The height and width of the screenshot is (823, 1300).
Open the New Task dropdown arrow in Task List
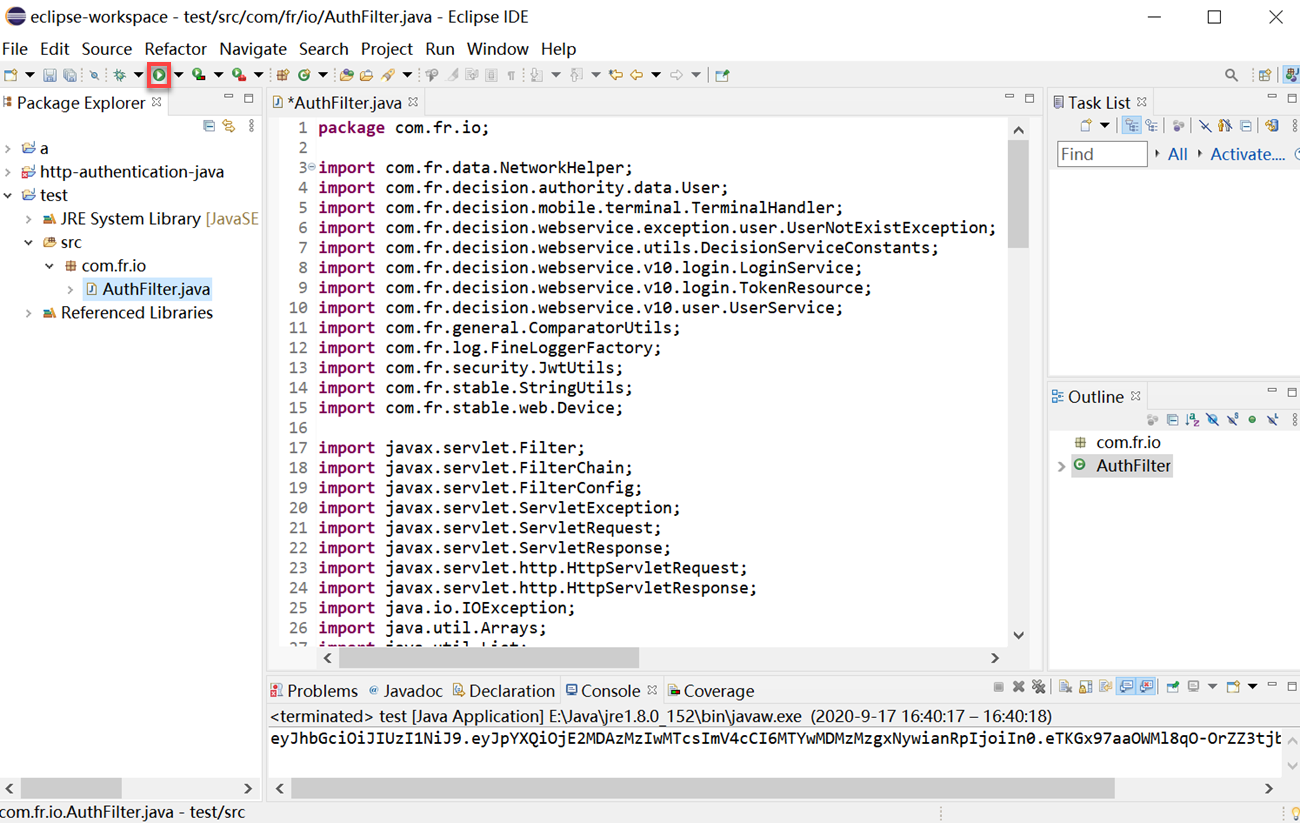pyautogui.click(x=1105, y=126)
